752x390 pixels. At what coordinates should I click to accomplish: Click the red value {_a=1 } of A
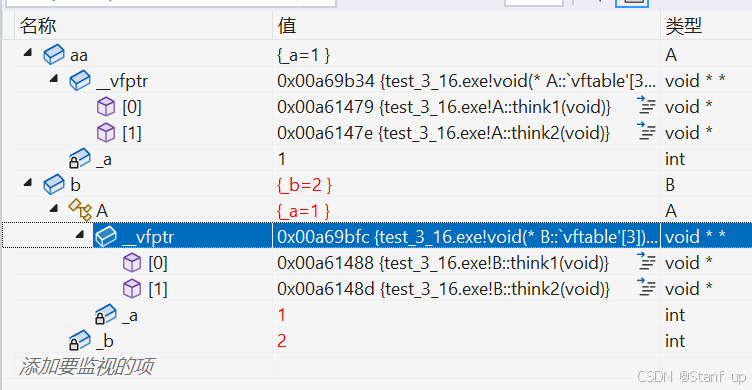tap(304, 211)
